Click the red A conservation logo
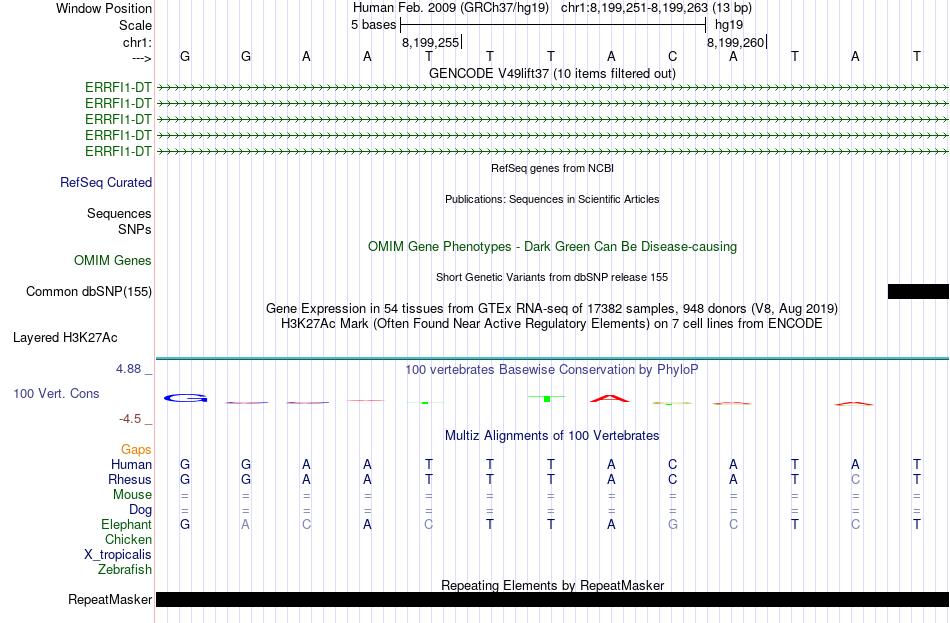Viewport: 950px width, 623px height. click(x=610, y=398)
